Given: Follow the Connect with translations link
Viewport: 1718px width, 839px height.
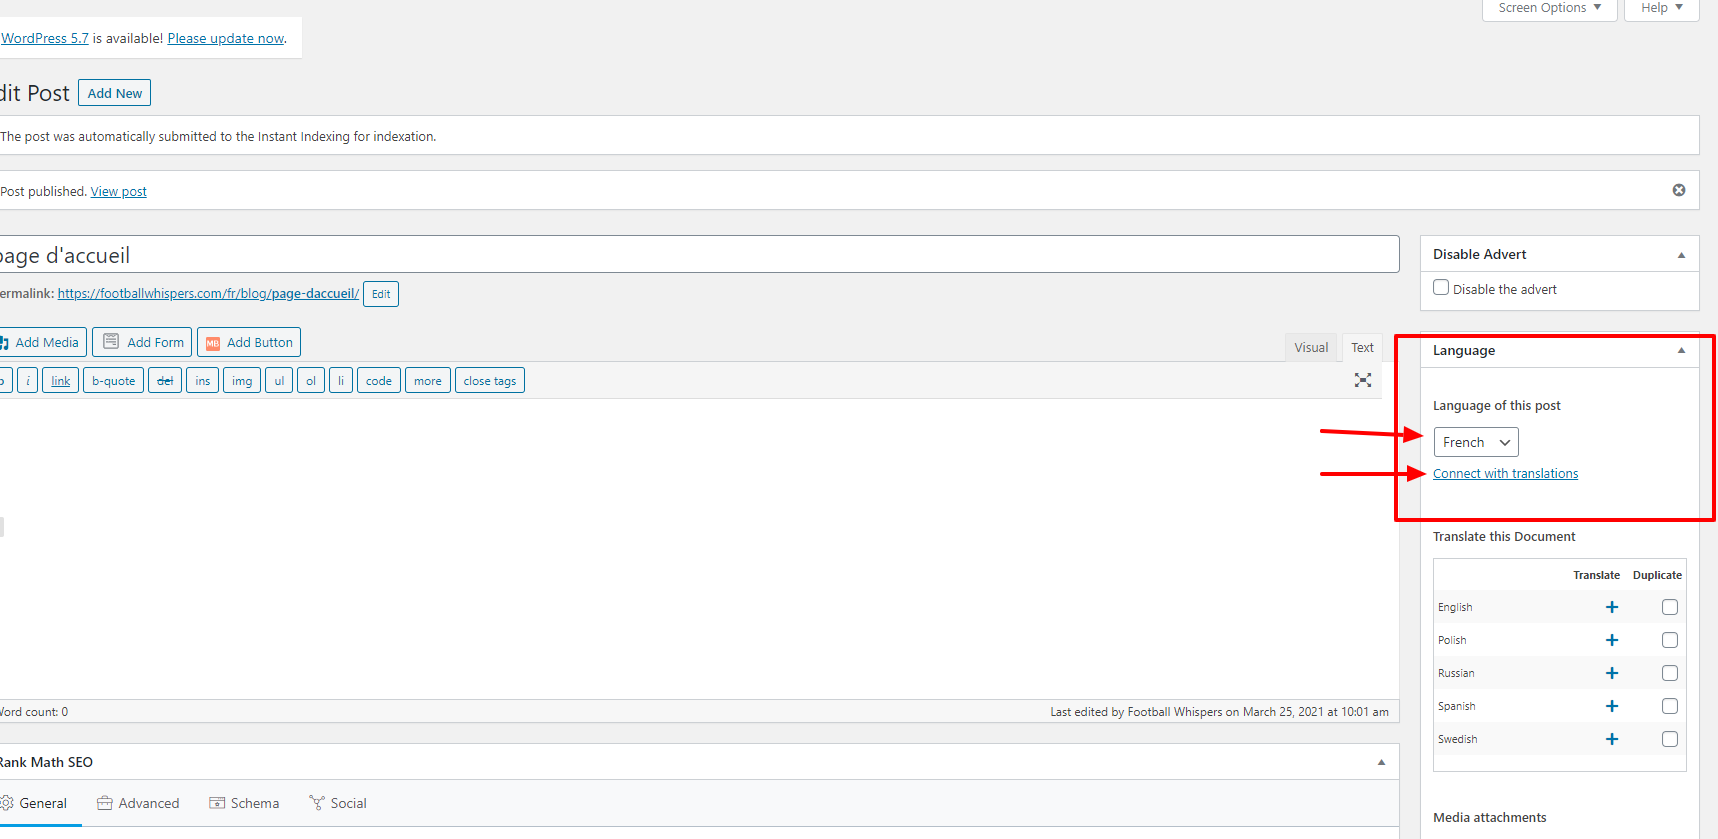Looking at the screenshot, I should [x=1505, y=474].
